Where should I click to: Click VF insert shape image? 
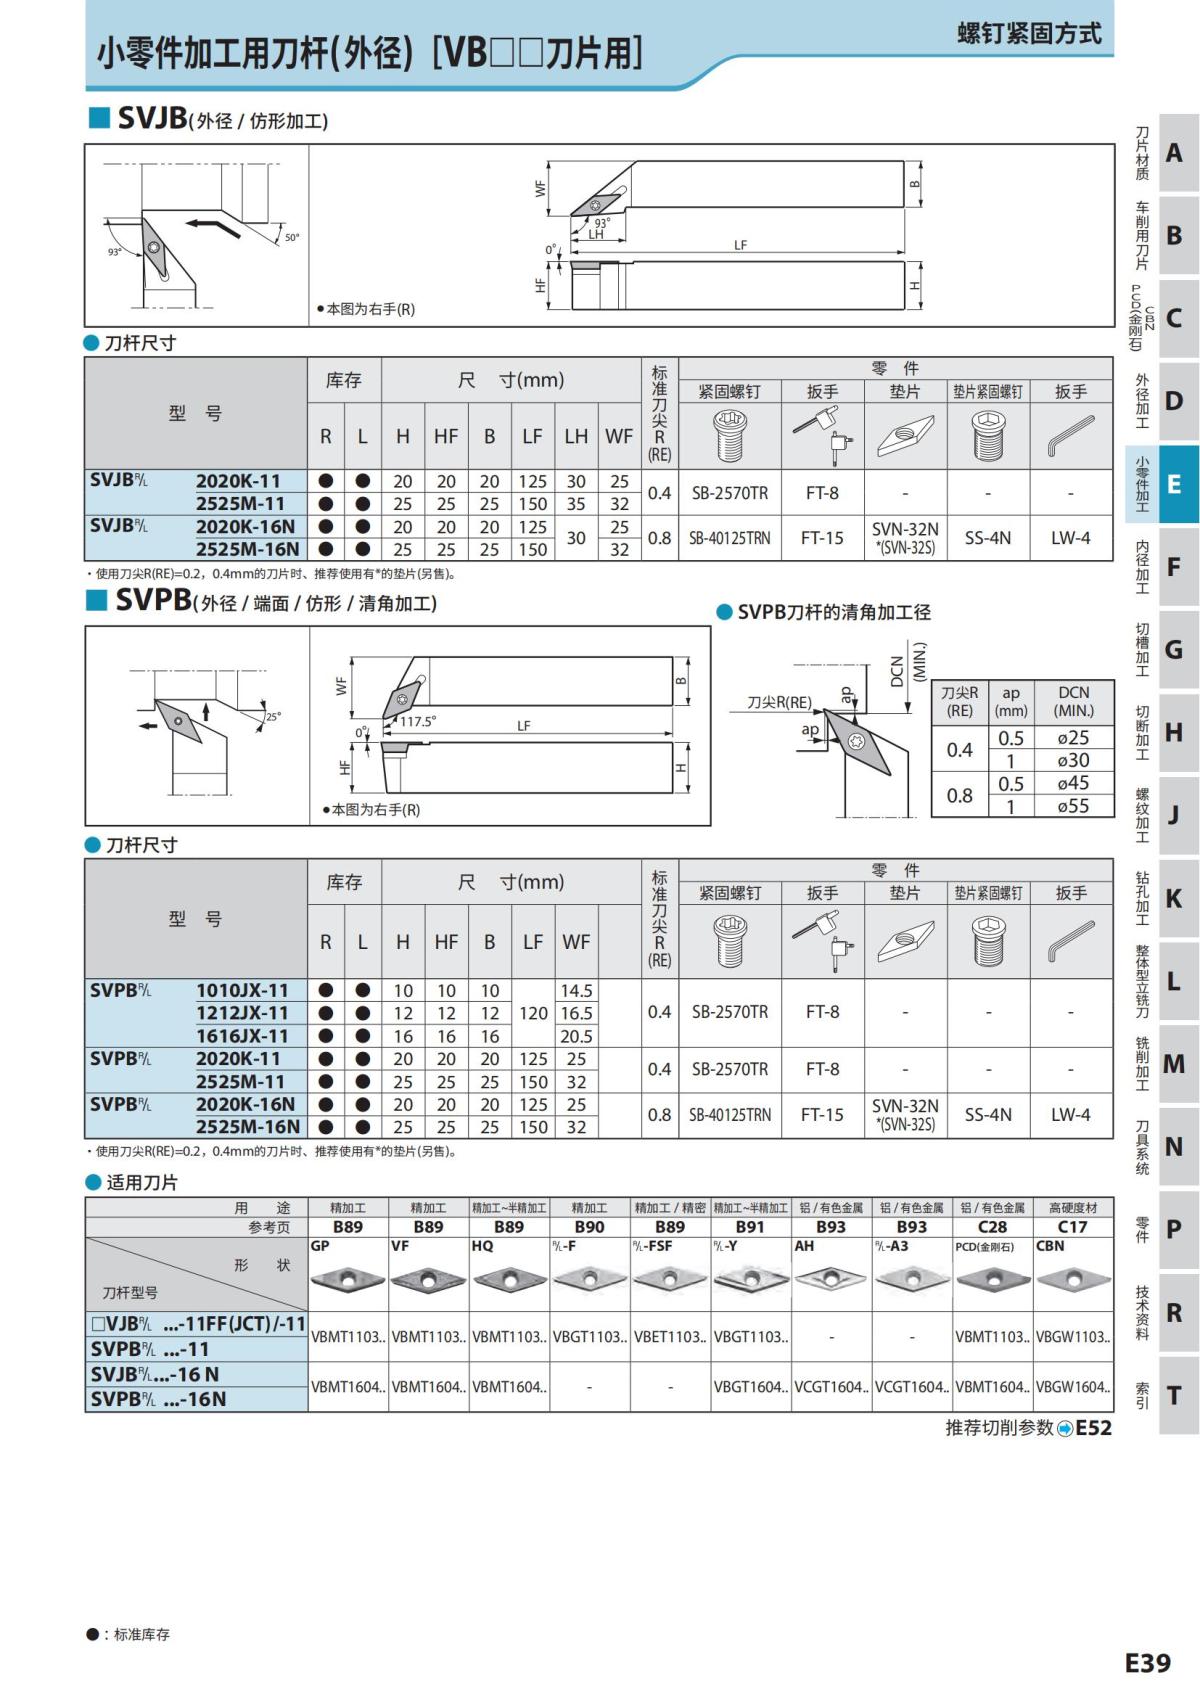428,1278
